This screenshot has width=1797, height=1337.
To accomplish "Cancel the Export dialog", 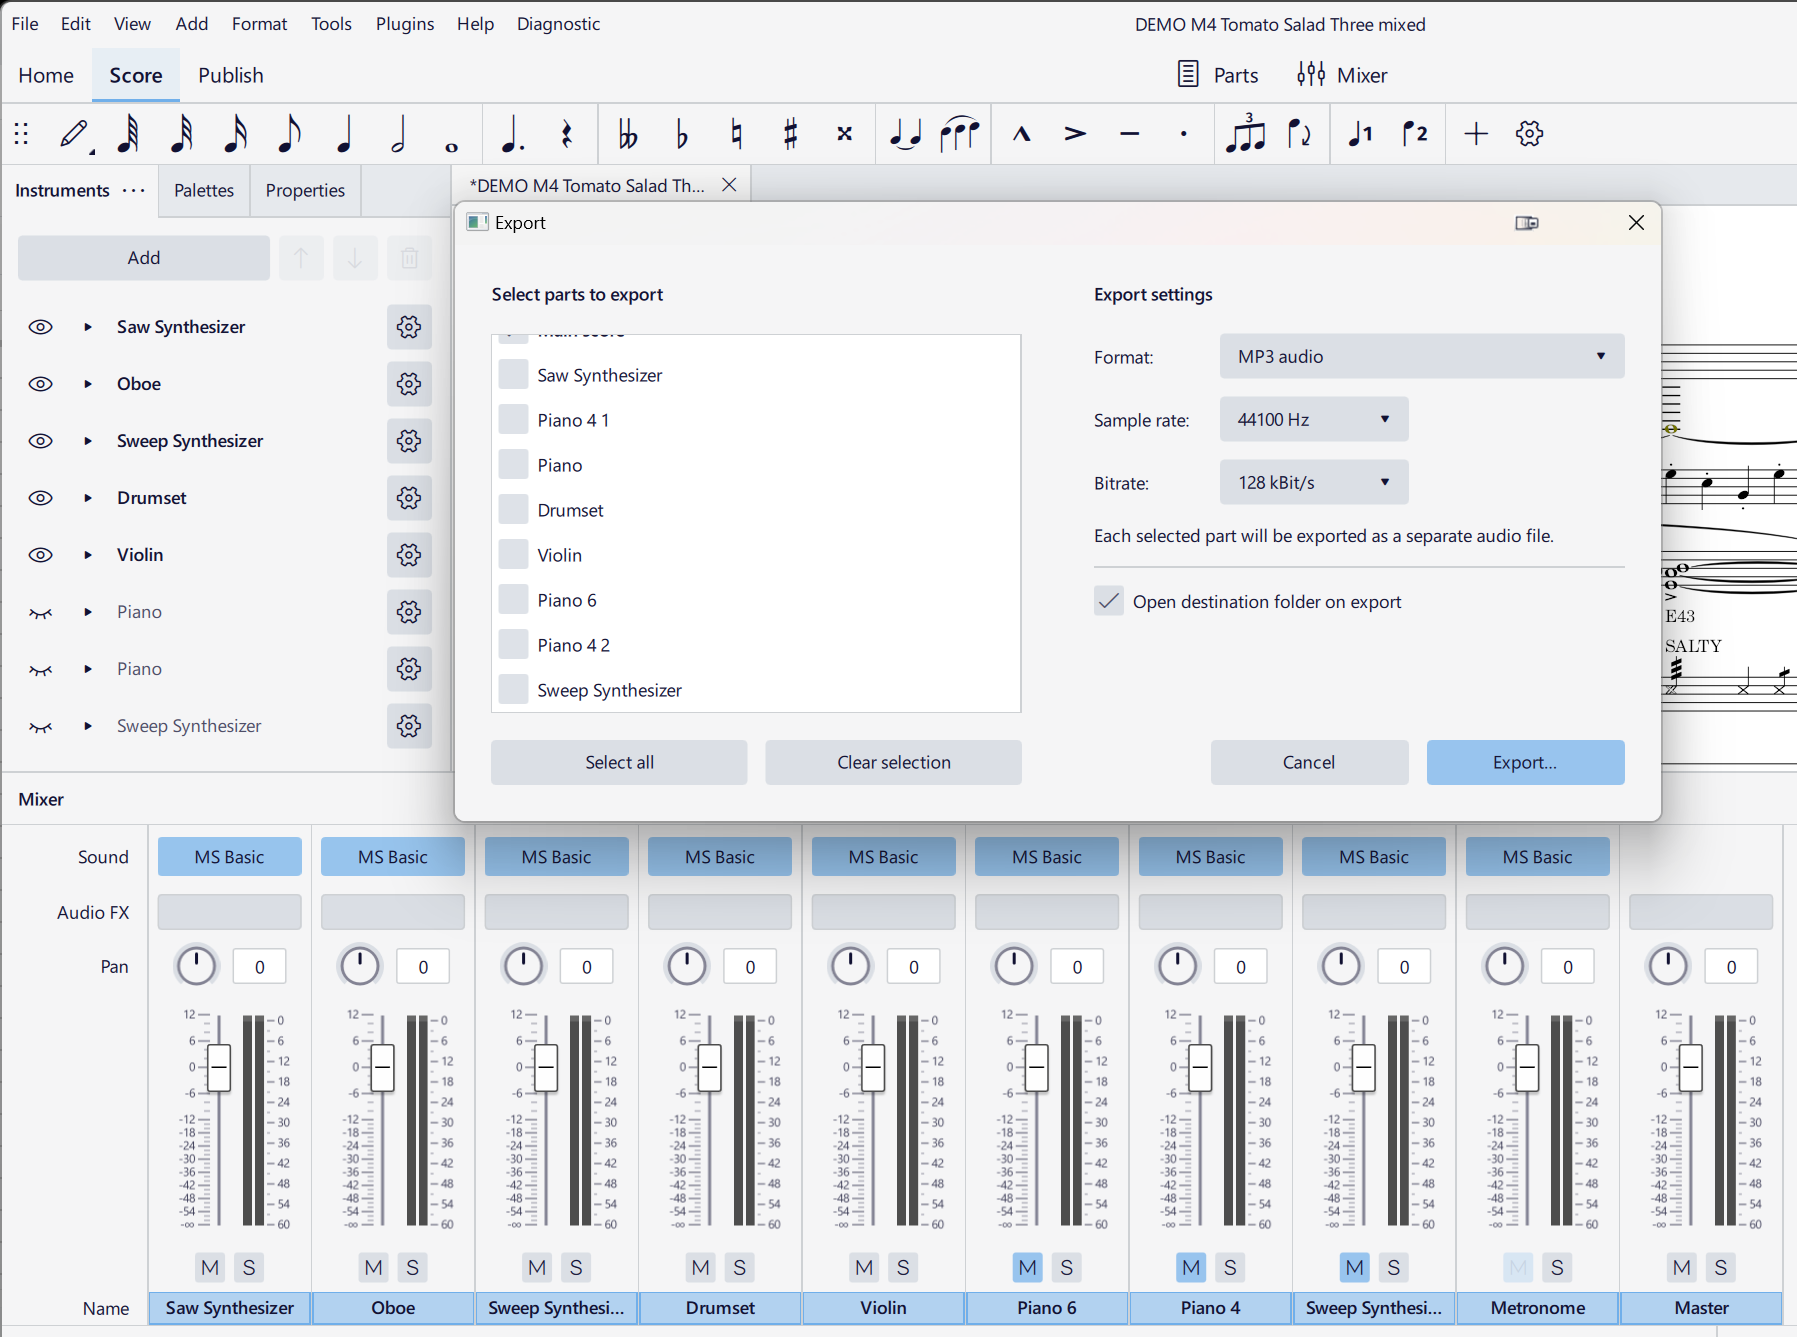I will [1309, 763].
